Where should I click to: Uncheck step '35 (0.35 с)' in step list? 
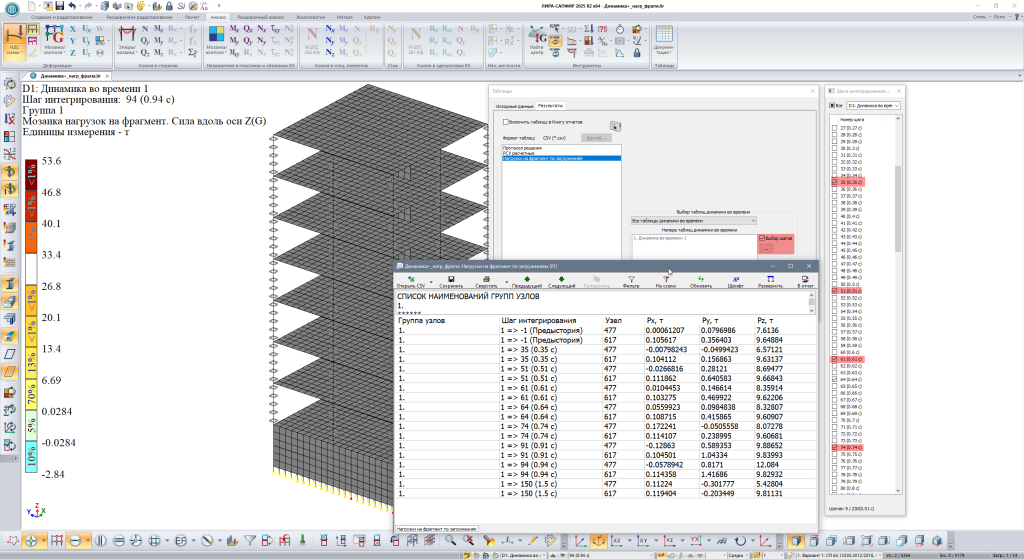(835, 183)
